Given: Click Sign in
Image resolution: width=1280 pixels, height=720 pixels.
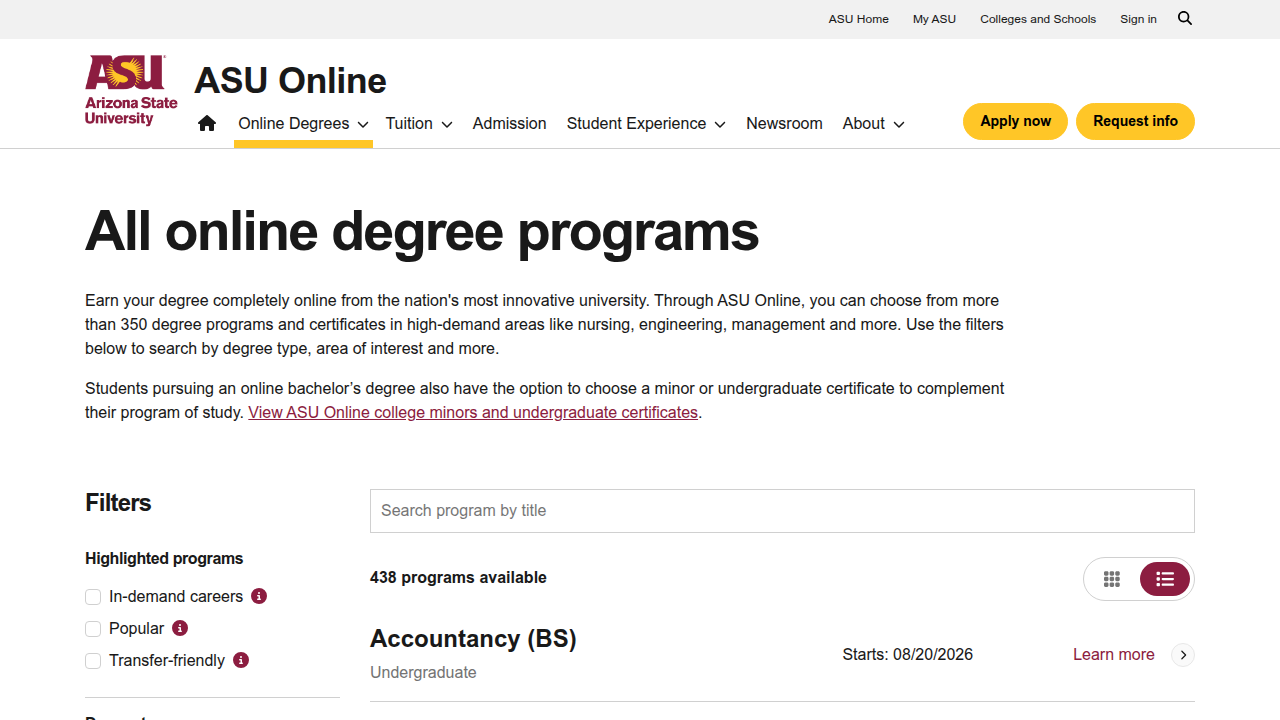Looking at the screenshot, I should [x=1138, y=19].
